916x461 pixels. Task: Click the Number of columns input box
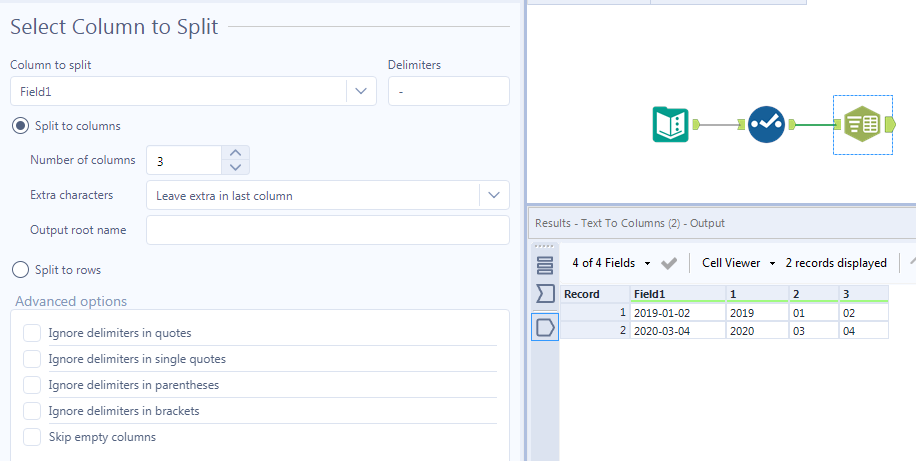pos(184,160)
